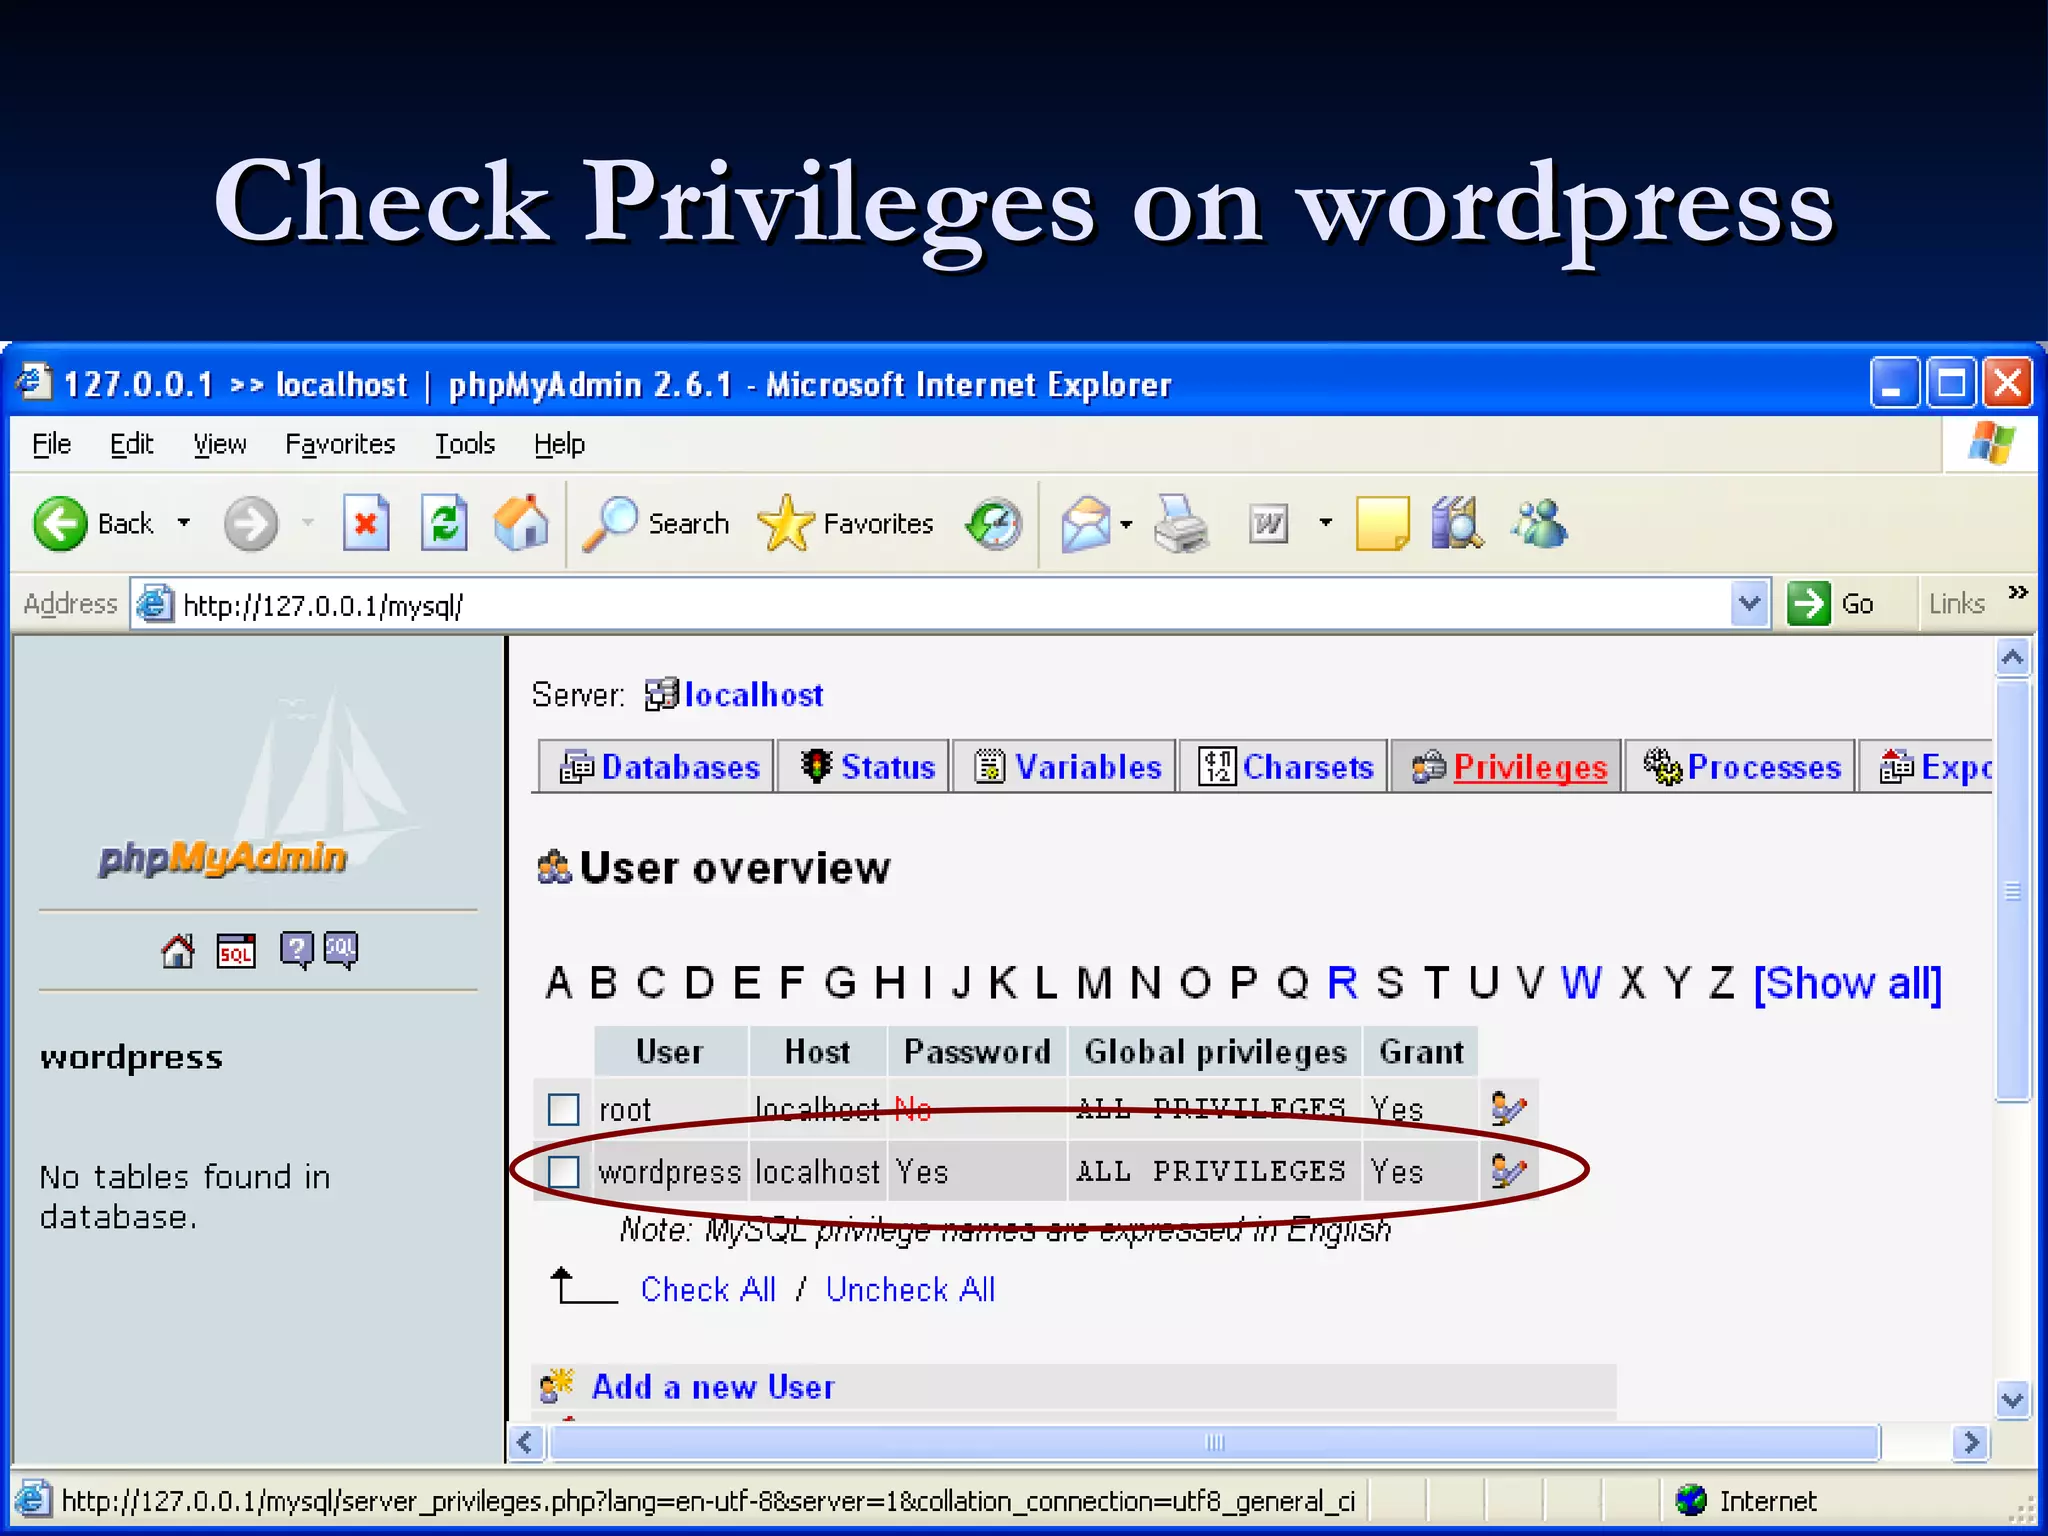Click the scroll right arrow button
This screenshot has height=1536, width=2048.
point(1970,1442)
